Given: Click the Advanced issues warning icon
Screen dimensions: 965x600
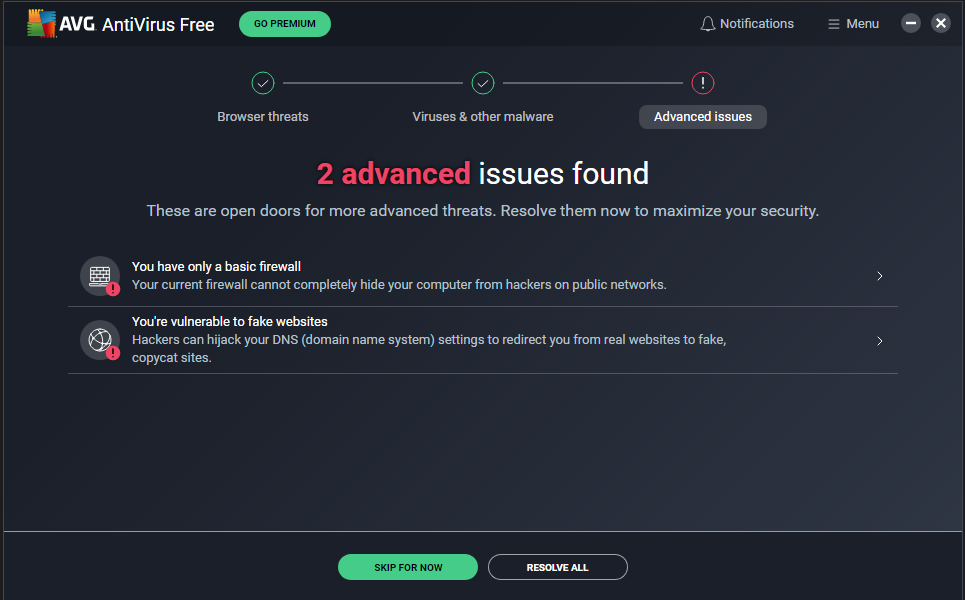Looking at the screenshot, I should (703, 82).
